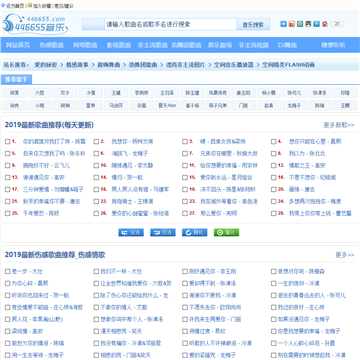Image resolution: width=360 pixels, height=360 pixels.
Task: Tick the checkbox for song number 6
Action: [96, 154]
